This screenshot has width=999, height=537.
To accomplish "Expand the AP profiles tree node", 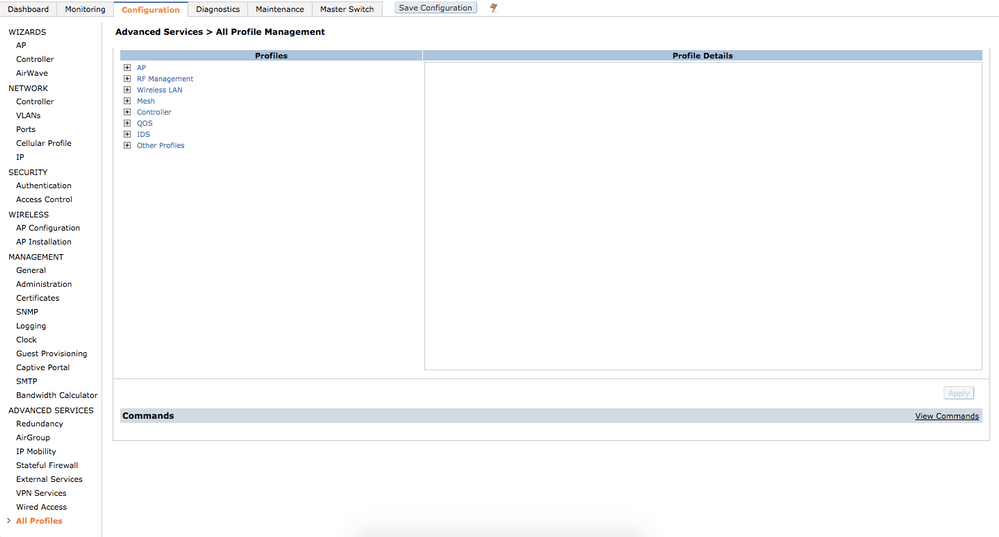I will point(127,68).
